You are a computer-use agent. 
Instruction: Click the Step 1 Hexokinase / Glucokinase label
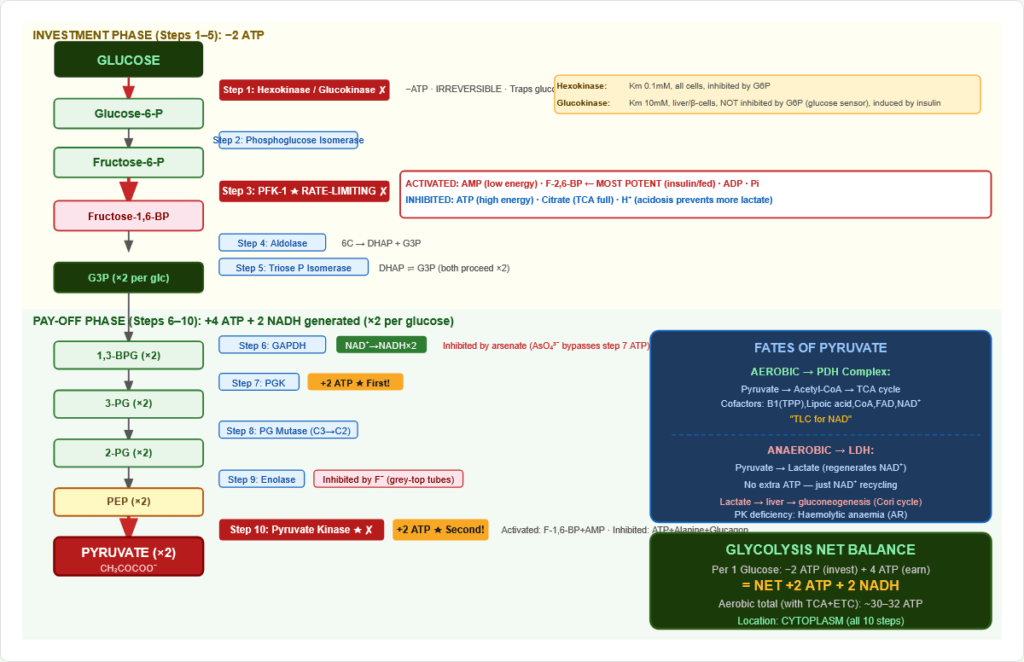[x=304, y=90]
